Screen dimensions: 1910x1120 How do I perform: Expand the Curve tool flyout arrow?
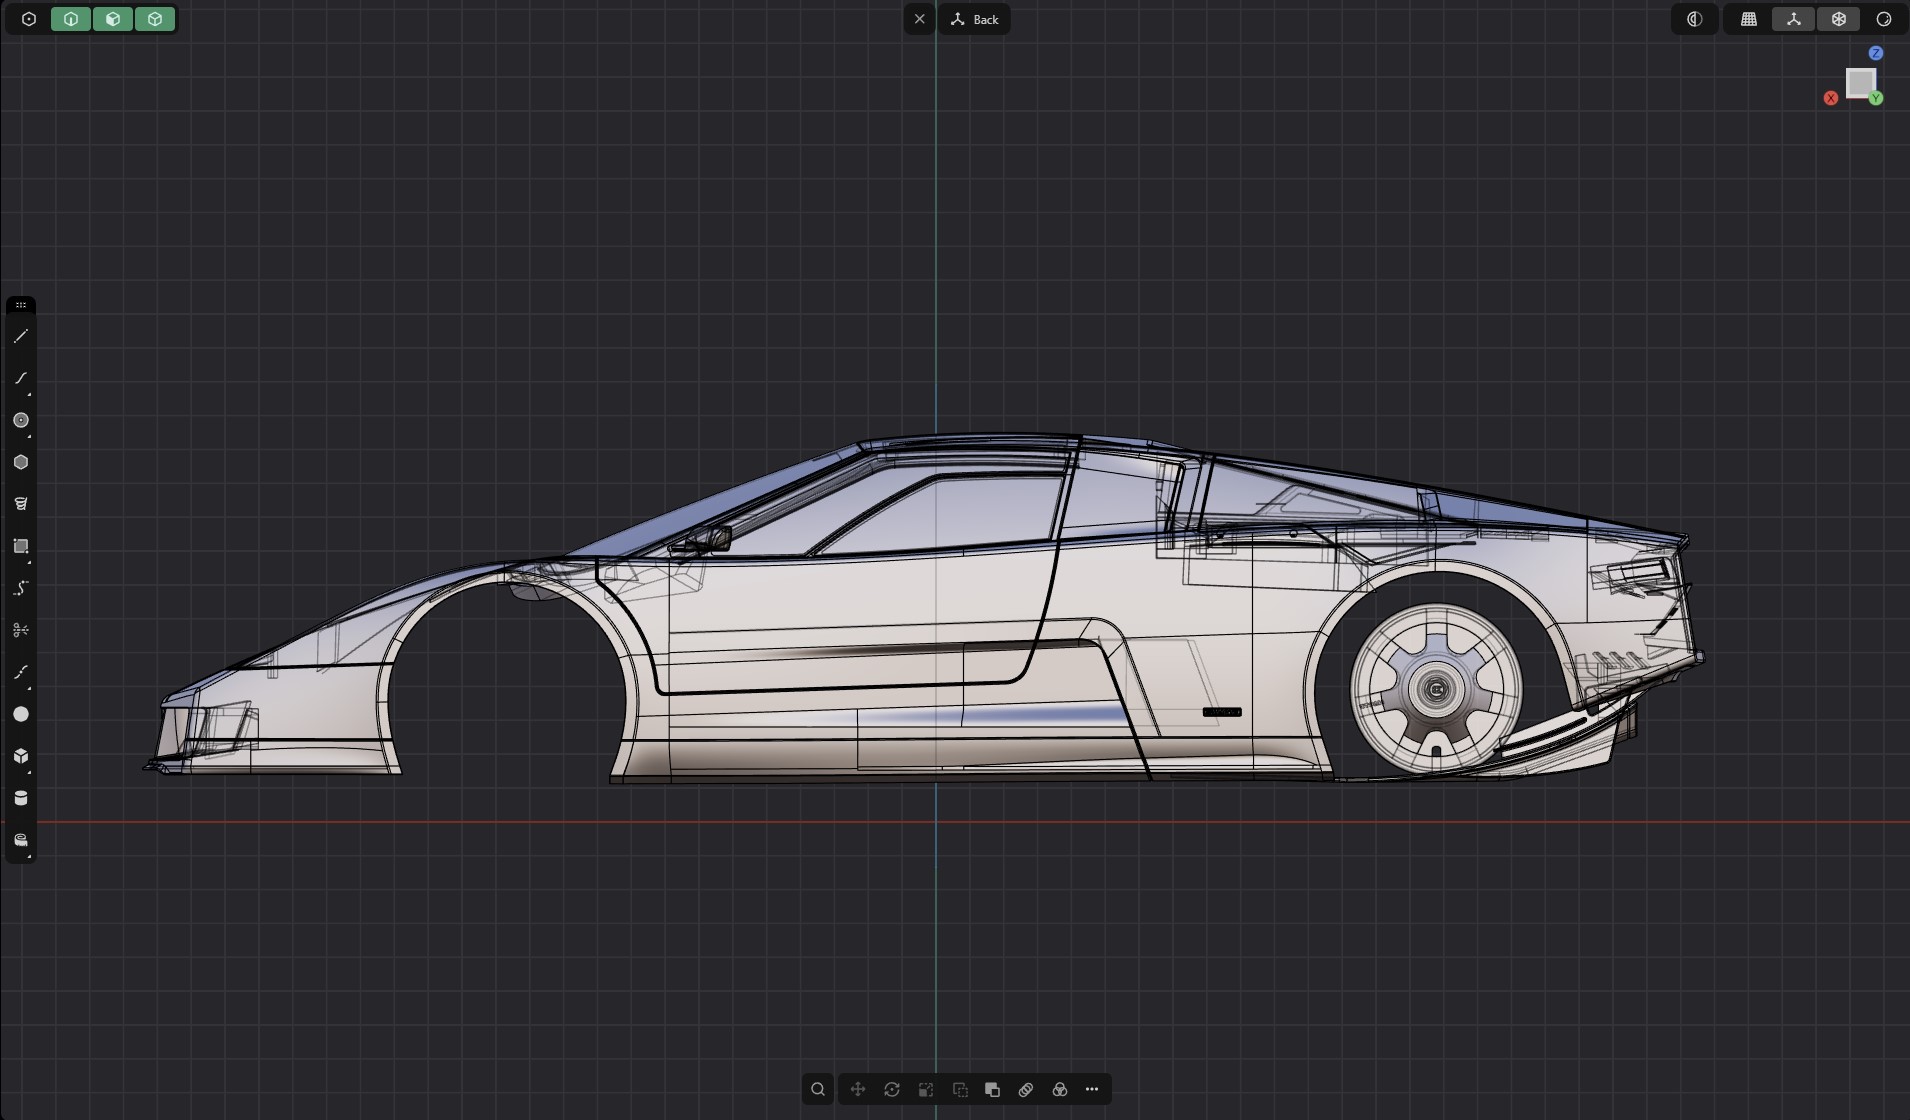[x=29, y=394]
